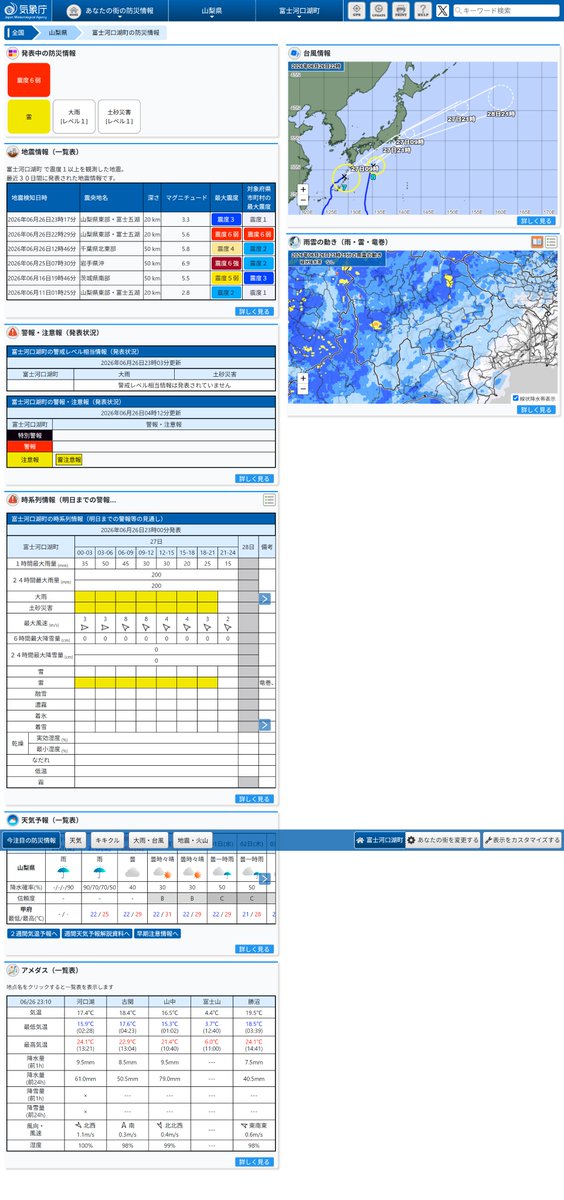This screenshot has height=1200, width=564.
Task: Click the red 震度6弱 alert tile
Action: (x=27, y=80)
